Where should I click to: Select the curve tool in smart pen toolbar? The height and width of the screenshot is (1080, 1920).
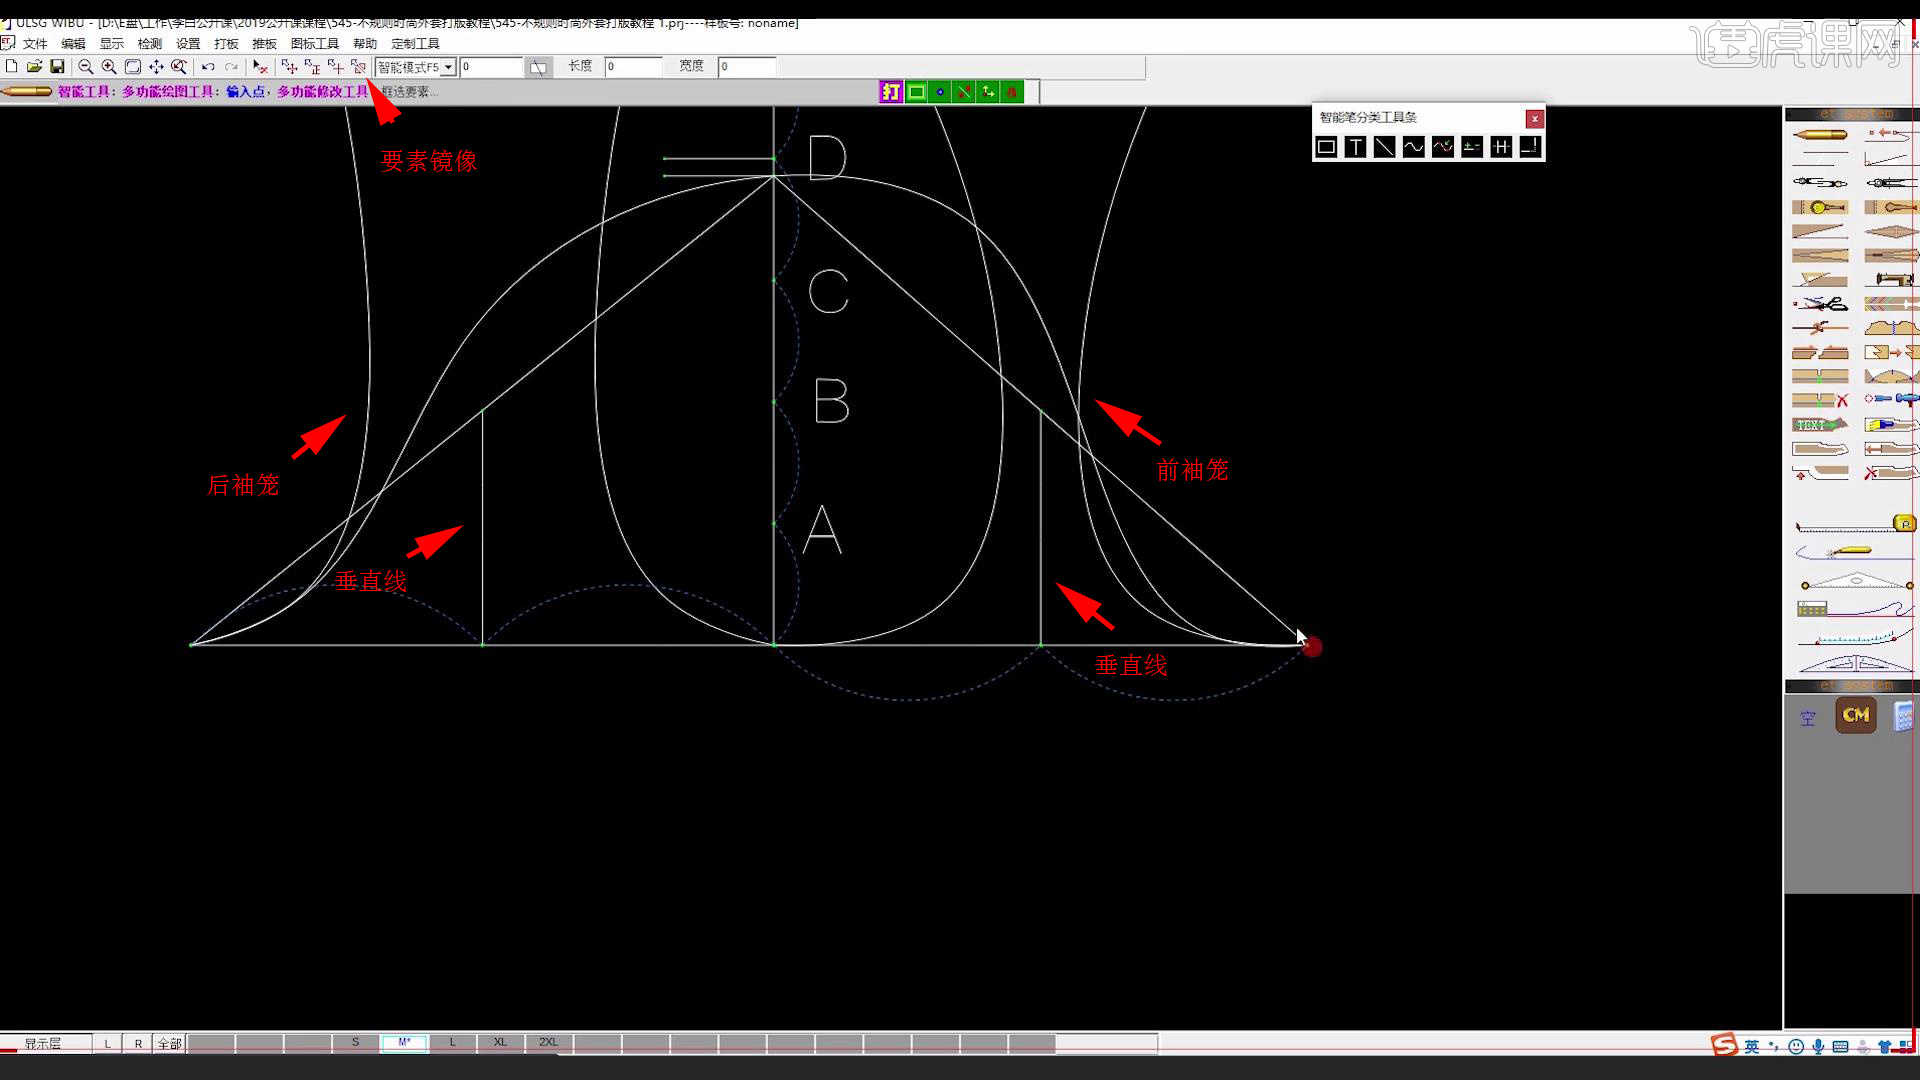click(x=1413, y=147)
